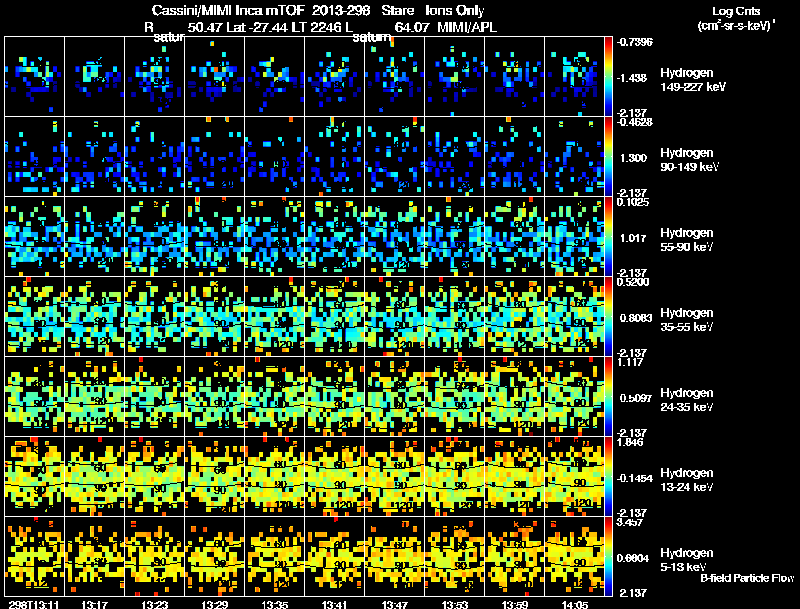Select the Hydrogen 35-55 keV panel at 13:53
The image size is (800, 609).
[x=455, y=317]
